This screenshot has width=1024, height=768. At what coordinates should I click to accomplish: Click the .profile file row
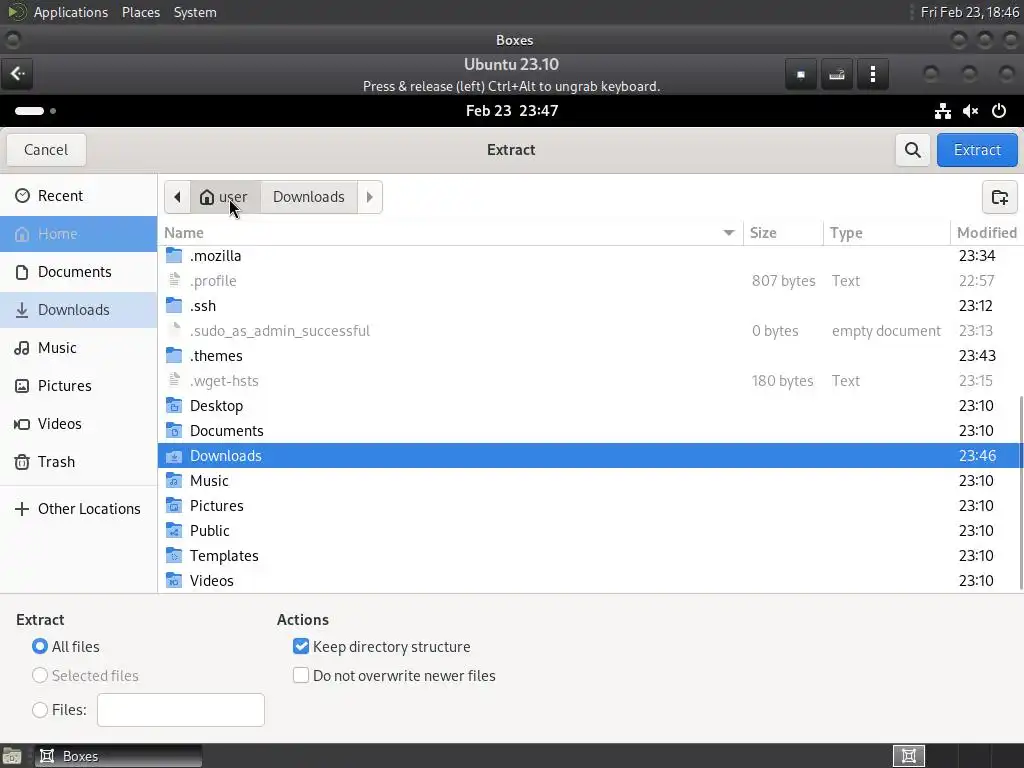click(x=590, y=281)
